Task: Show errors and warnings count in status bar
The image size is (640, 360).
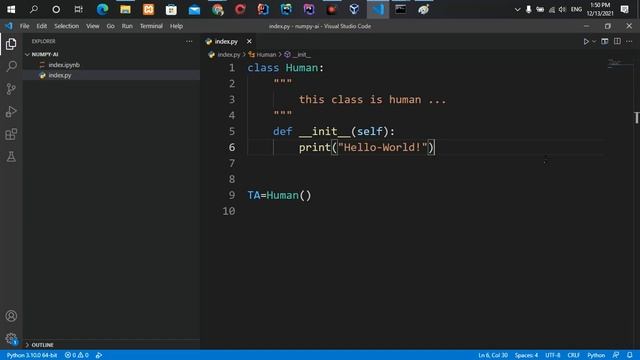Action: [x=77, y=355]
